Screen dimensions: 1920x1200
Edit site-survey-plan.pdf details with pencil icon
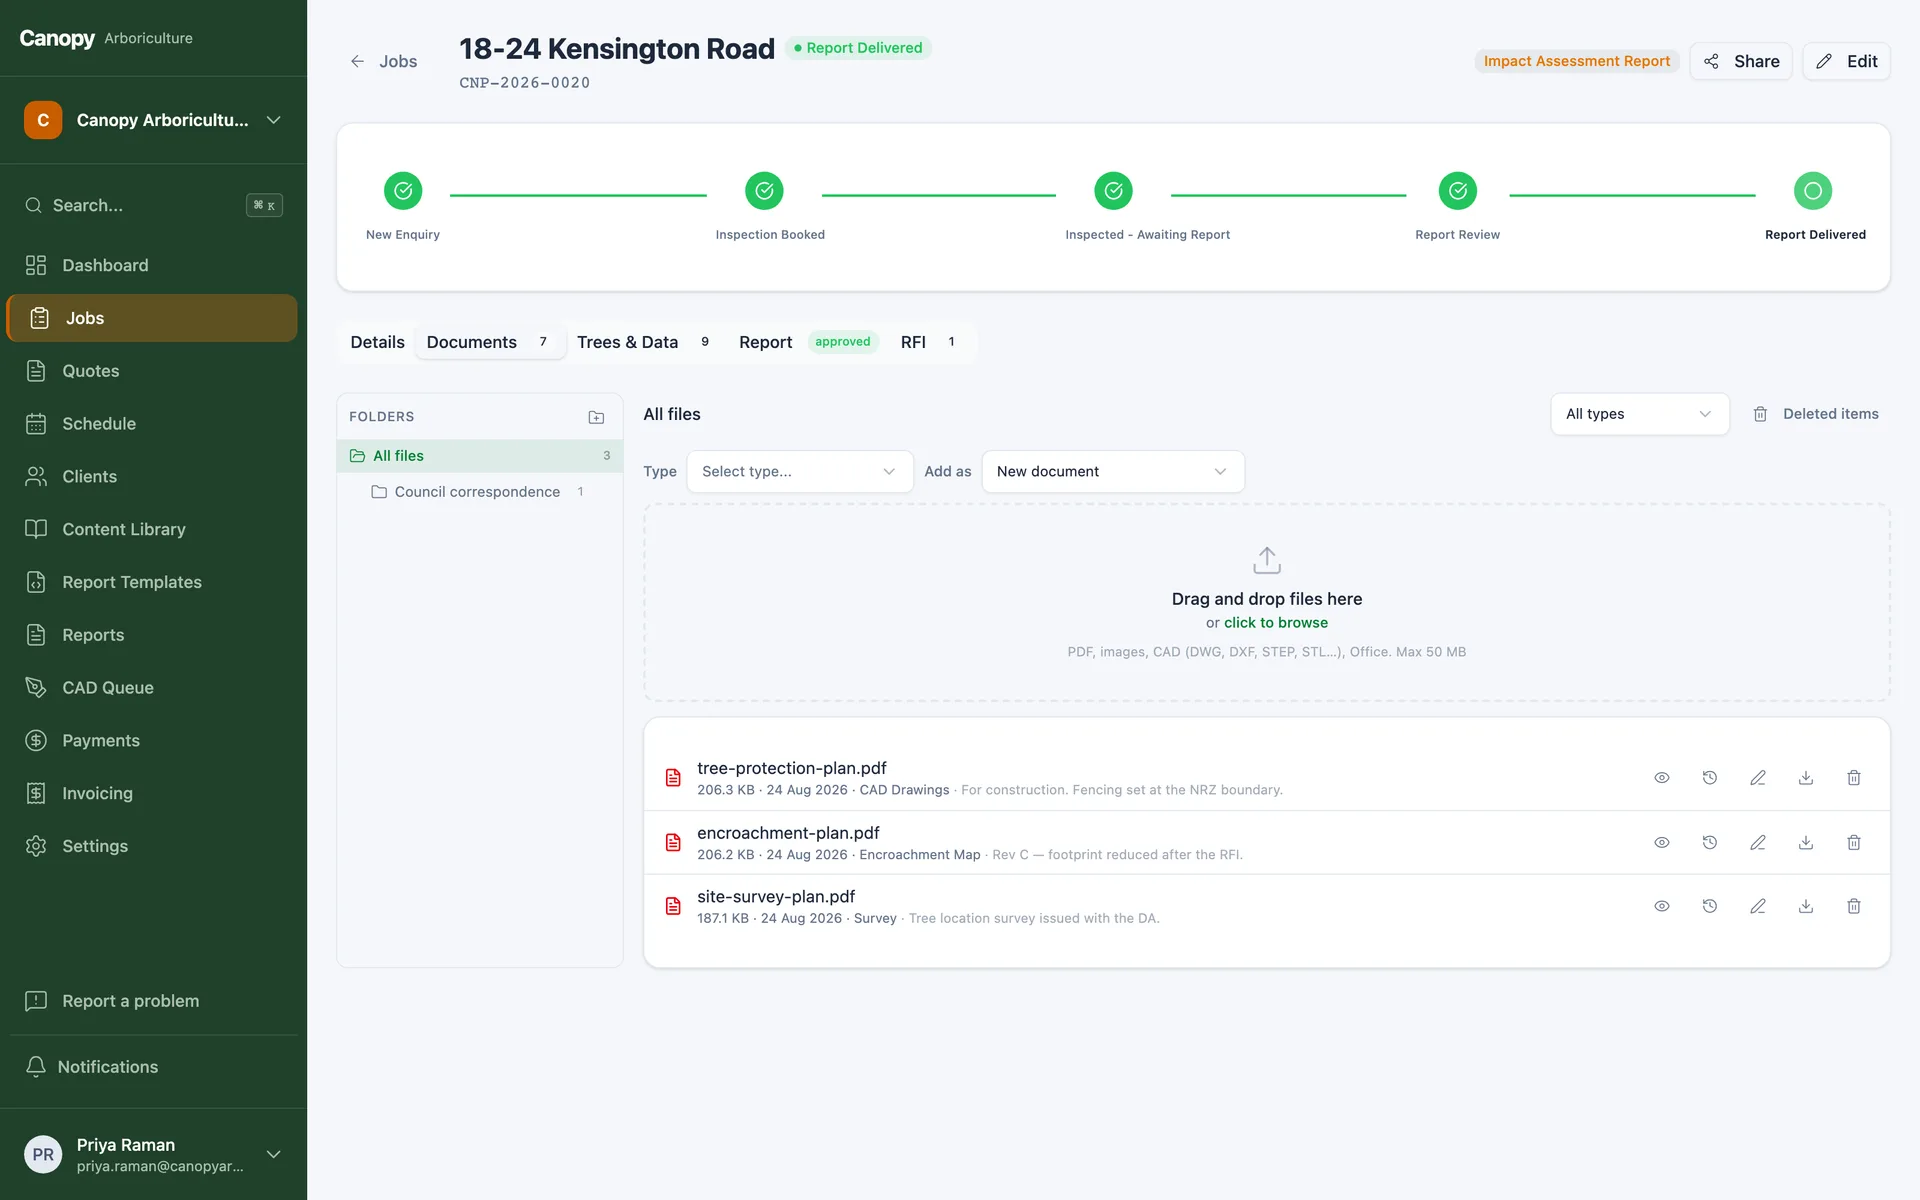tap(1758, 906)
